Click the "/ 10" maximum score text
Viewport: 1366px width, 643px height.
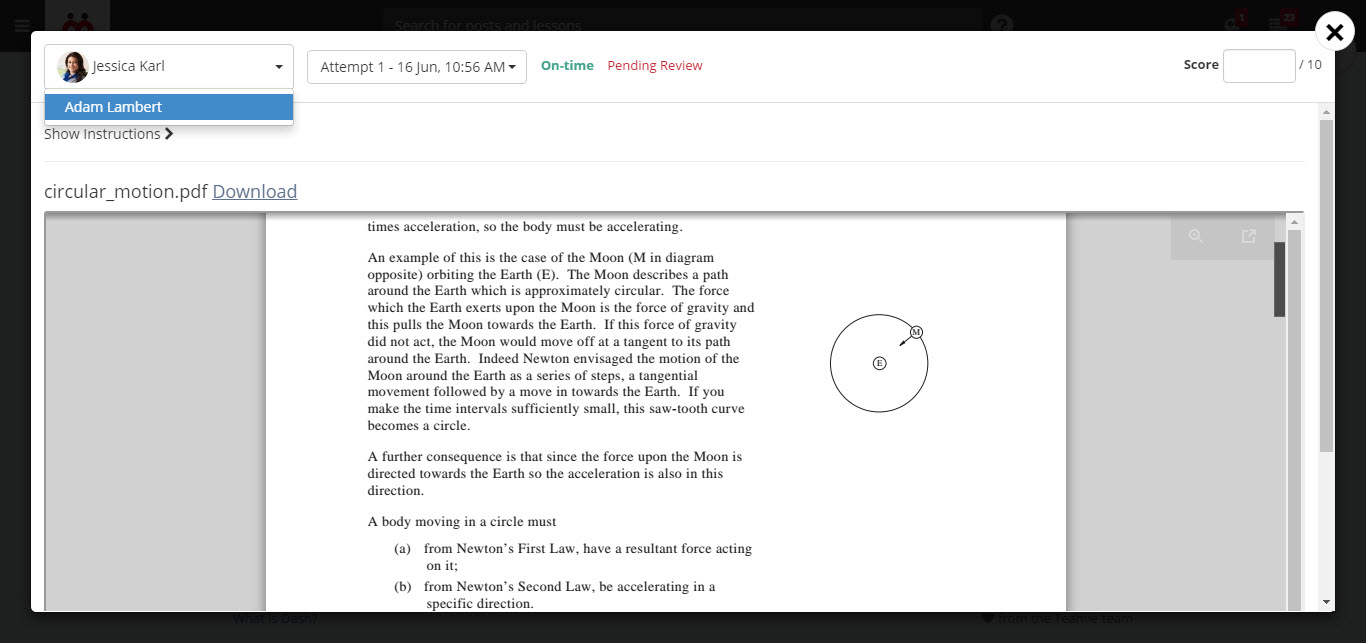point(1310,65)
